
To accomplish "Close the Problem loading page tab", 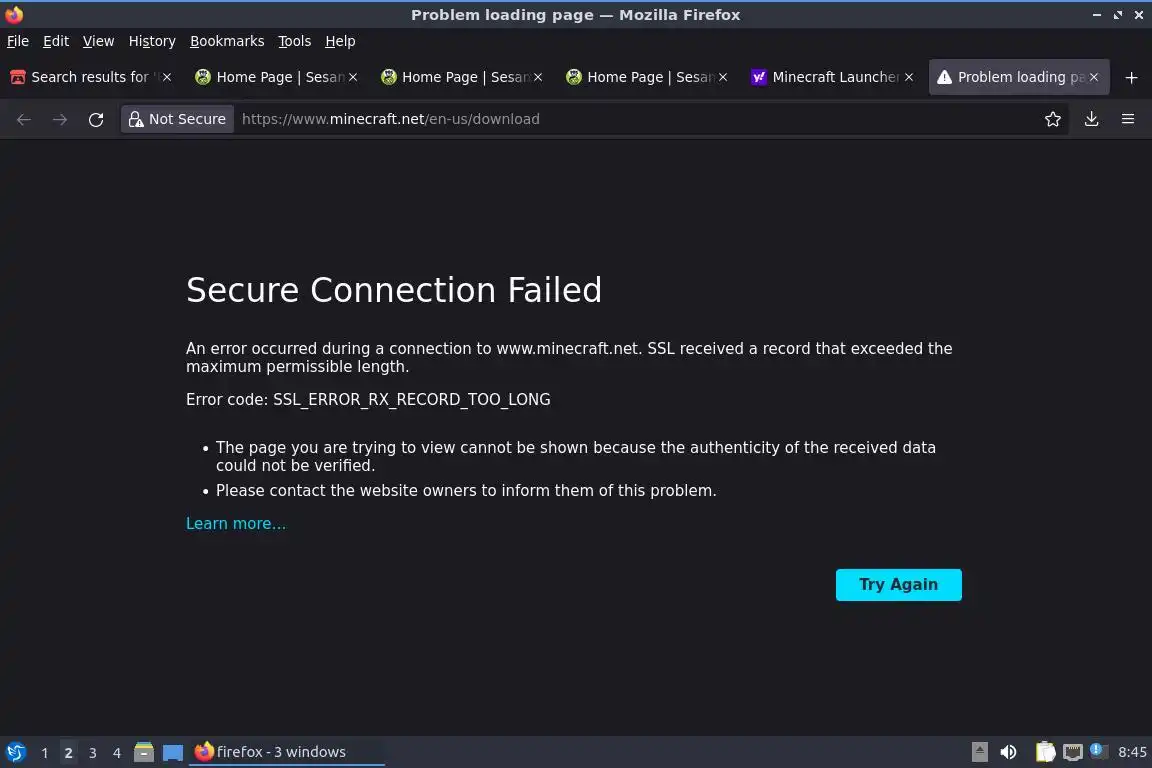I will 1093,77.
